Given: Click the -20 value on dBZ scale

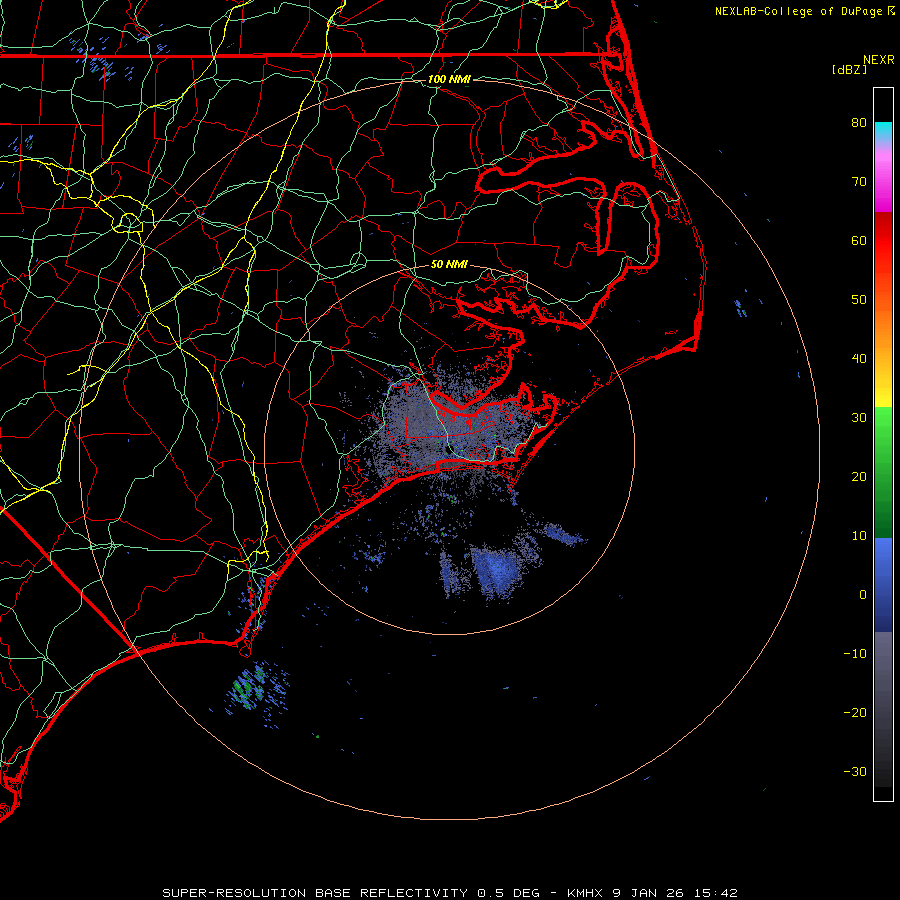Looking at the screenshot, I should pyautogui.click(x=855, y=713).
